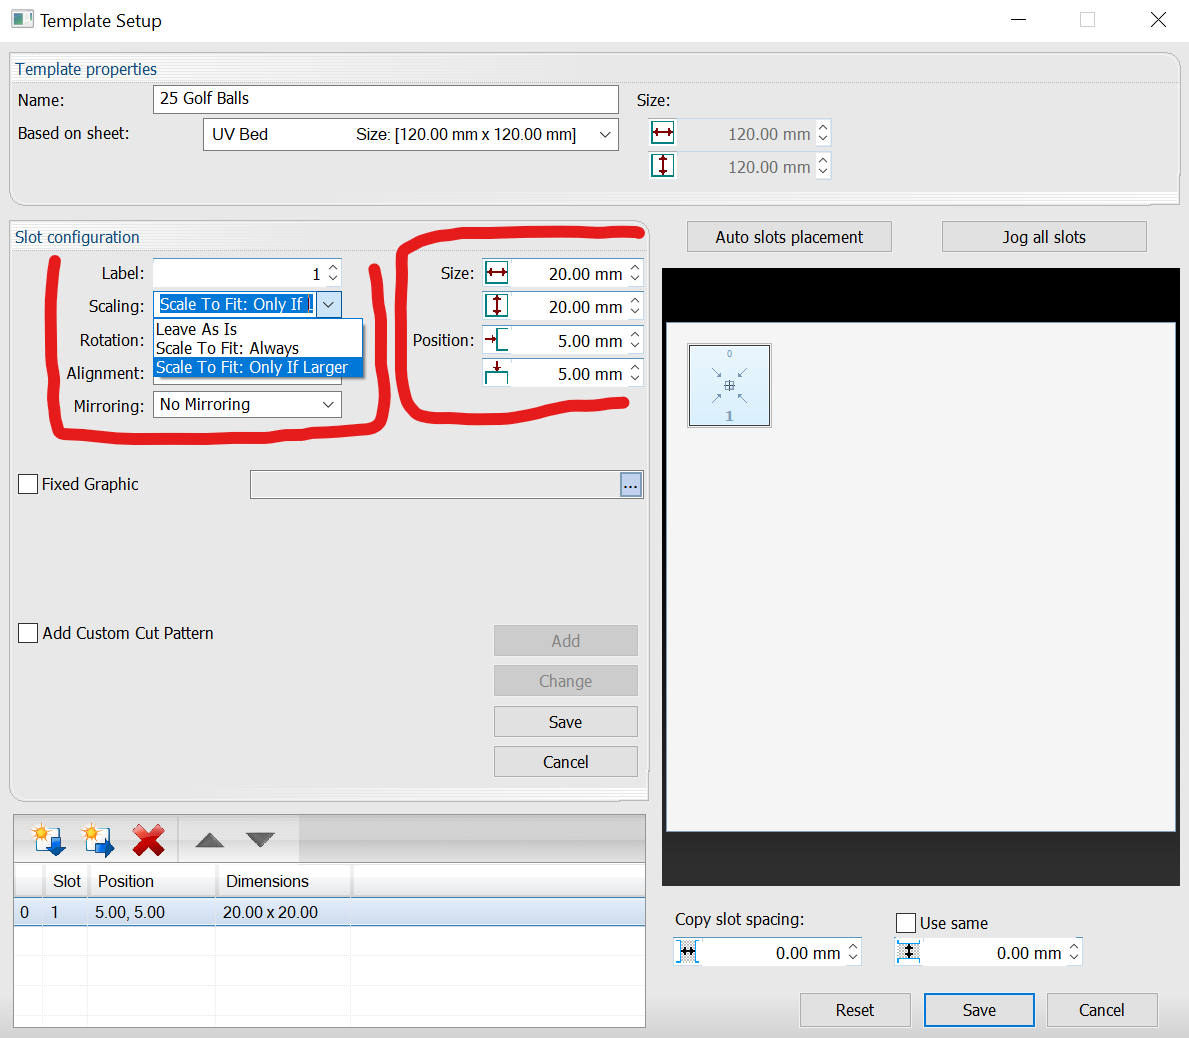
Task: Open the Based on sheet dropdown
Action: (411, 134)
